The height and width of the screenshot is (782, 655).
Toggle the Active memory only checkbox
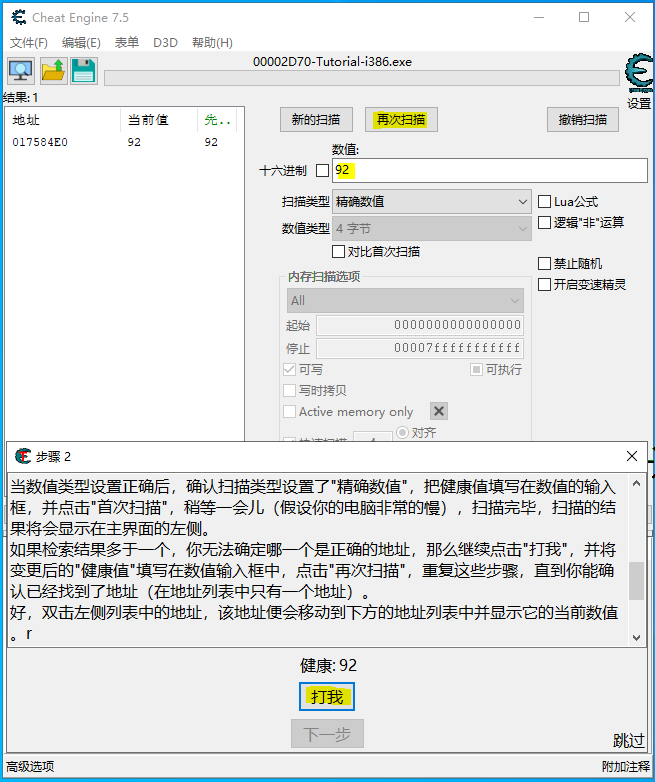(x=289, y=411)
